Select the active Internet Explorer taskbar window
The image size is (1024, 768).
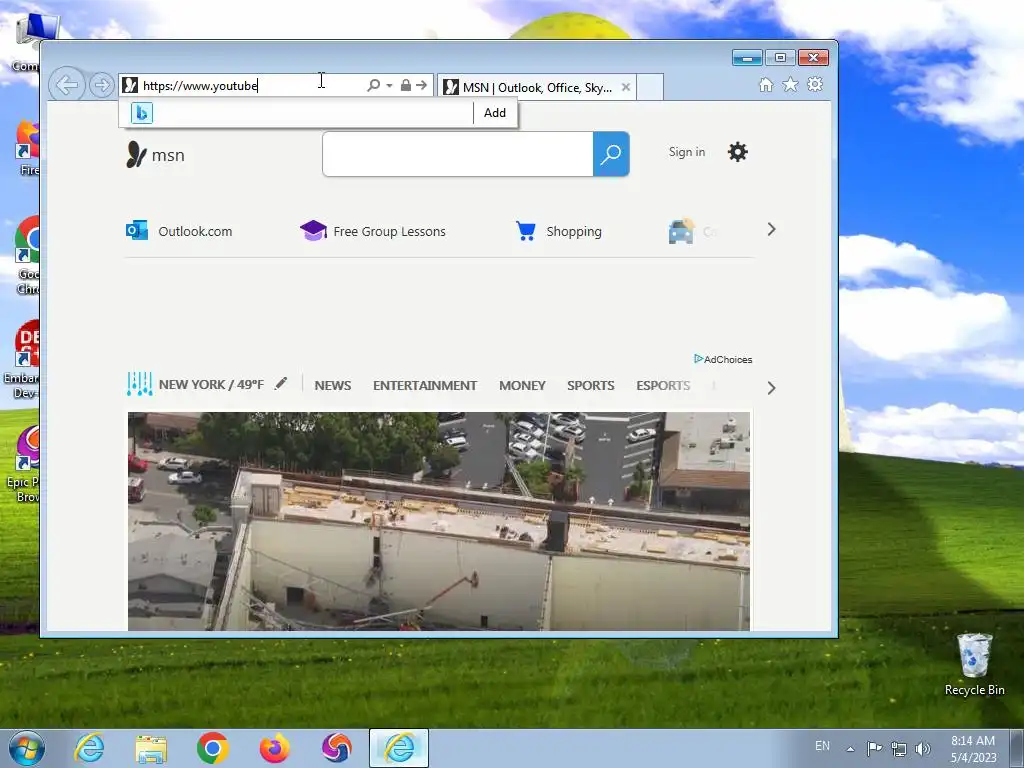[x=399, y=748]
